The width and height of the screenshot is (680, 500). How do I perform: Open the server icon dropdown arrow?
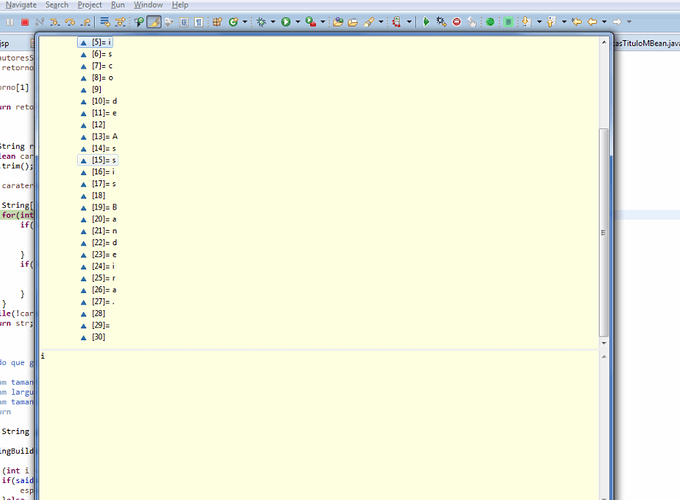(x=409, y=22)
